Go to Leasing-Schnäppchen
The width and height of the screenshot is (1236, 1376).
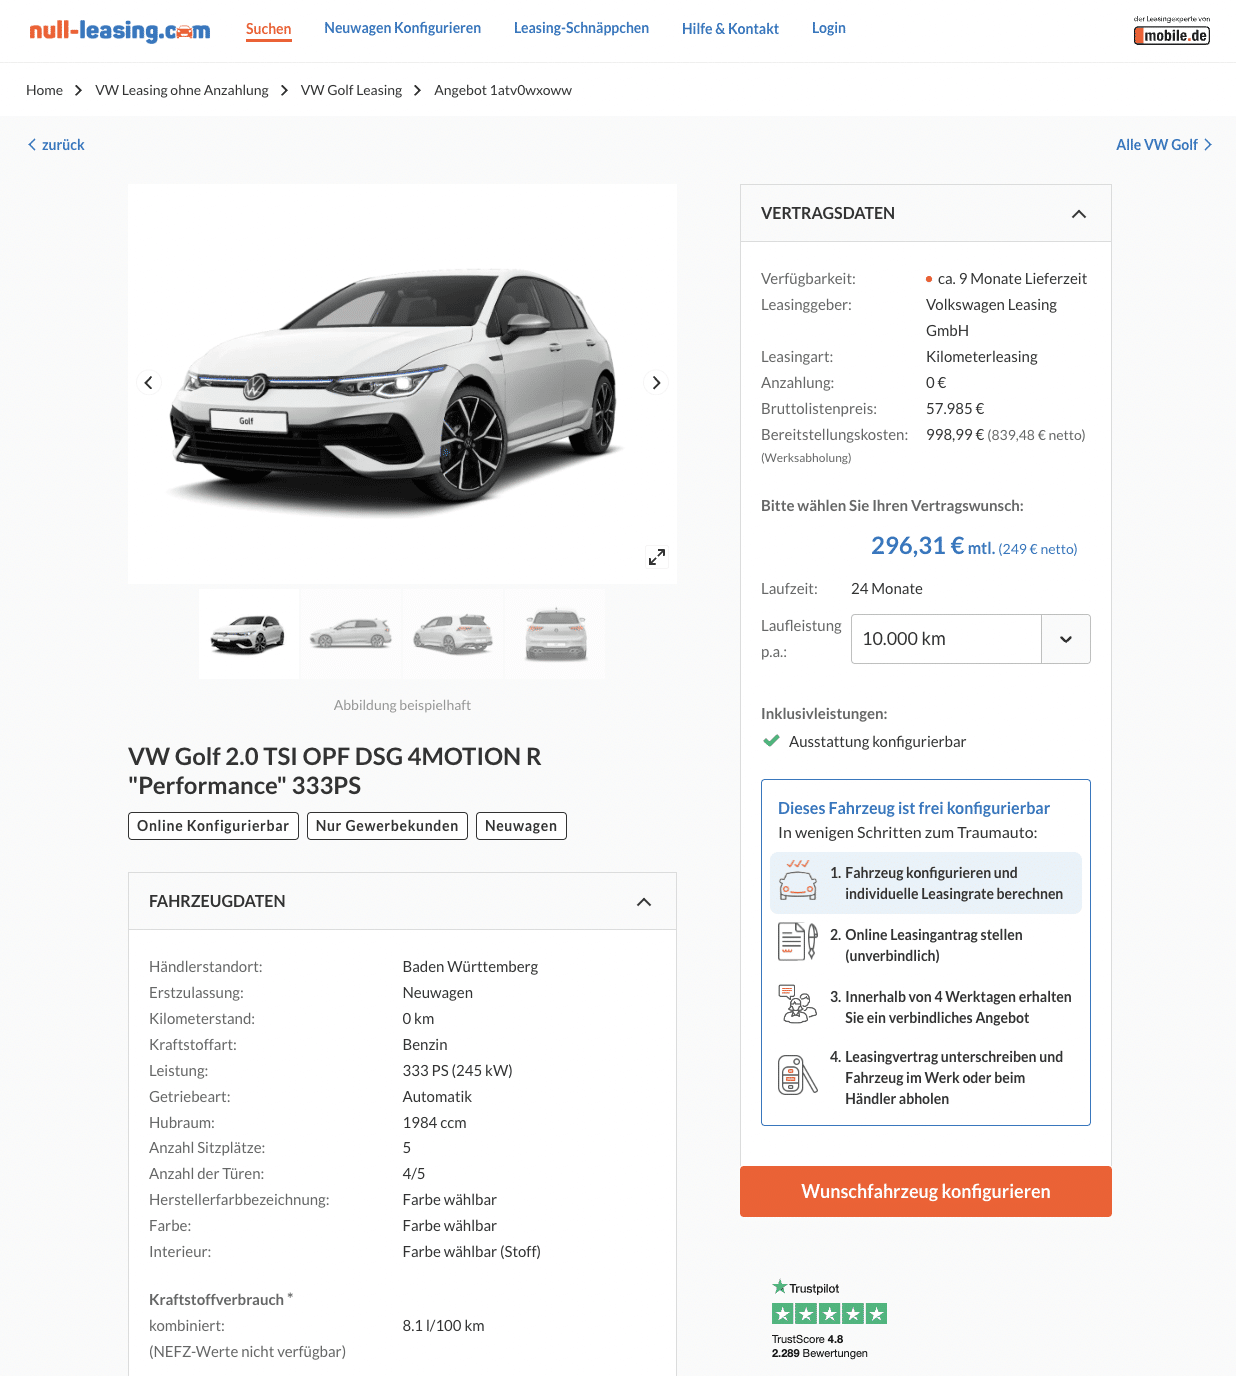(581, 28)
